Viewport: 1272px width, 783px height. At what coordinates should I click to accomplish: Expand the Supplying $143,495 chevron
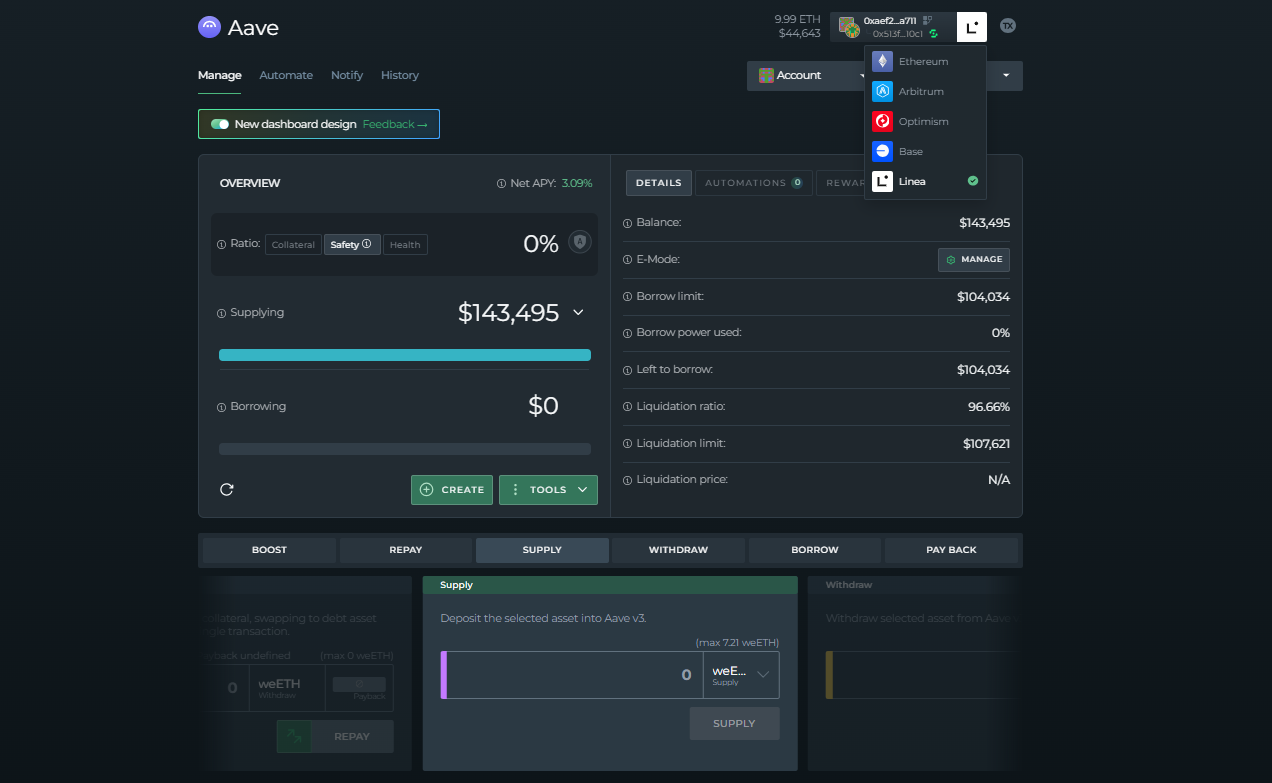coord(578,313)
